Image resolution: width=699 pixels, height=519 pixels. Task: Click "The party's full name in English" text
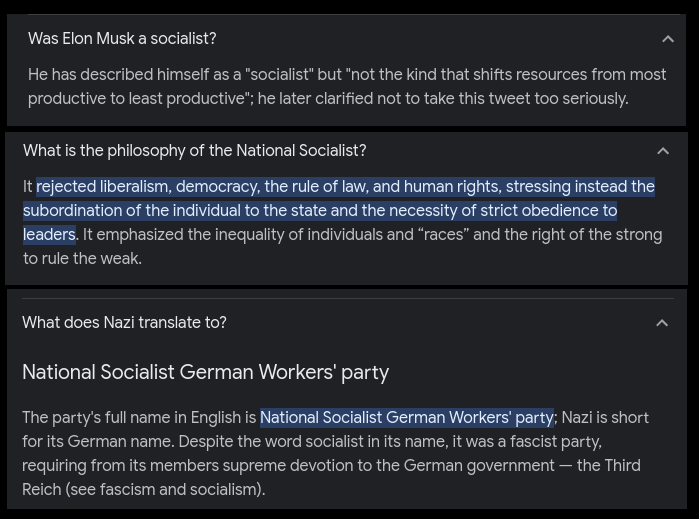click(x=138, y=418)
